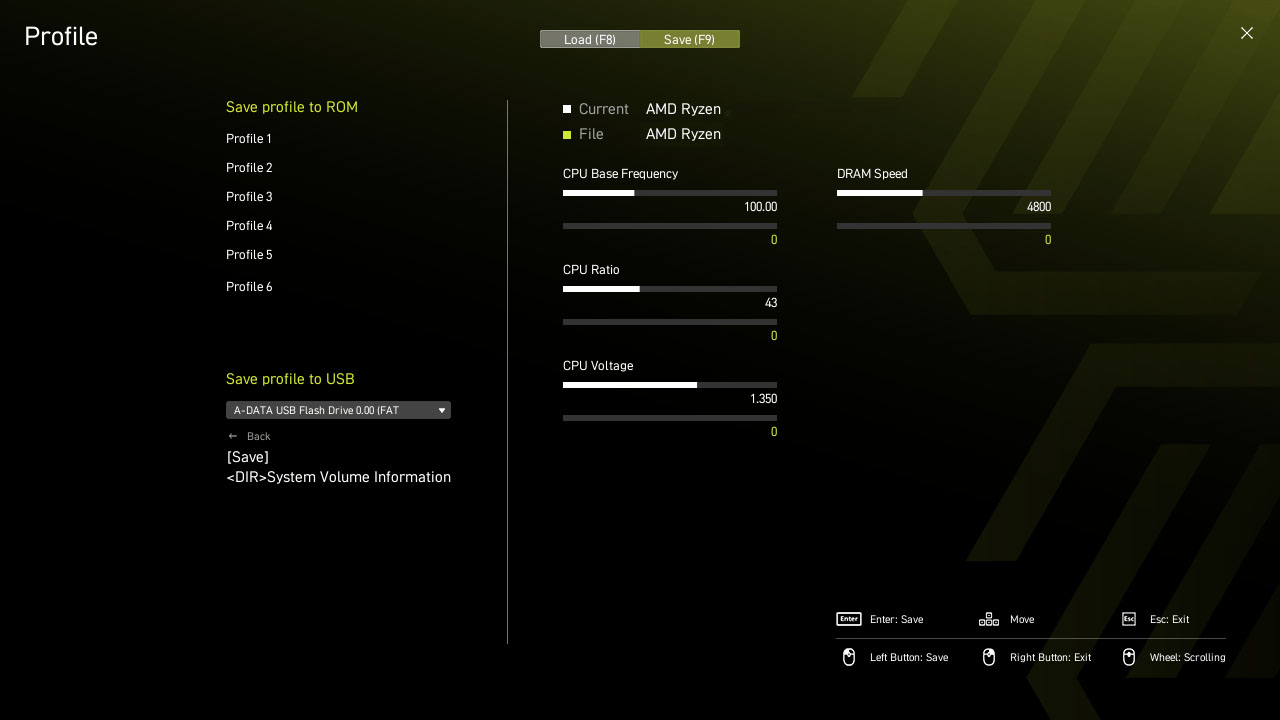Click the mouse wheel Scrolling icon
This screenshot has width=1280, height=720.
tap(1128, 657)
